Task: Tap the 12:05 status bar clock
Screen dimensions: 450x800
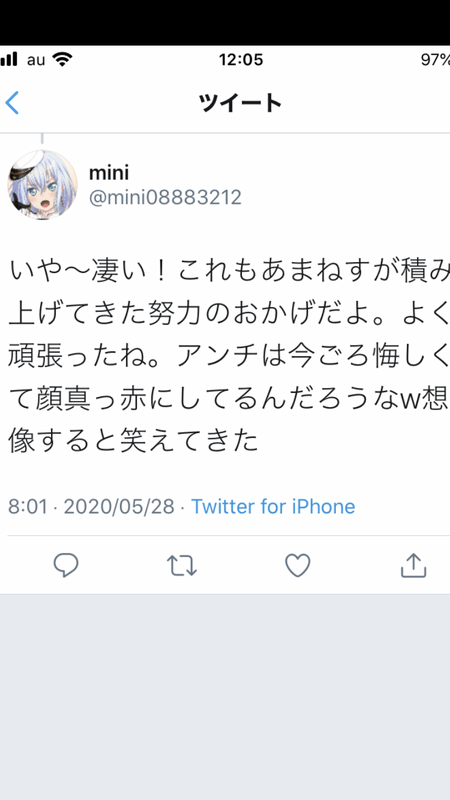Action: [241, 60]
